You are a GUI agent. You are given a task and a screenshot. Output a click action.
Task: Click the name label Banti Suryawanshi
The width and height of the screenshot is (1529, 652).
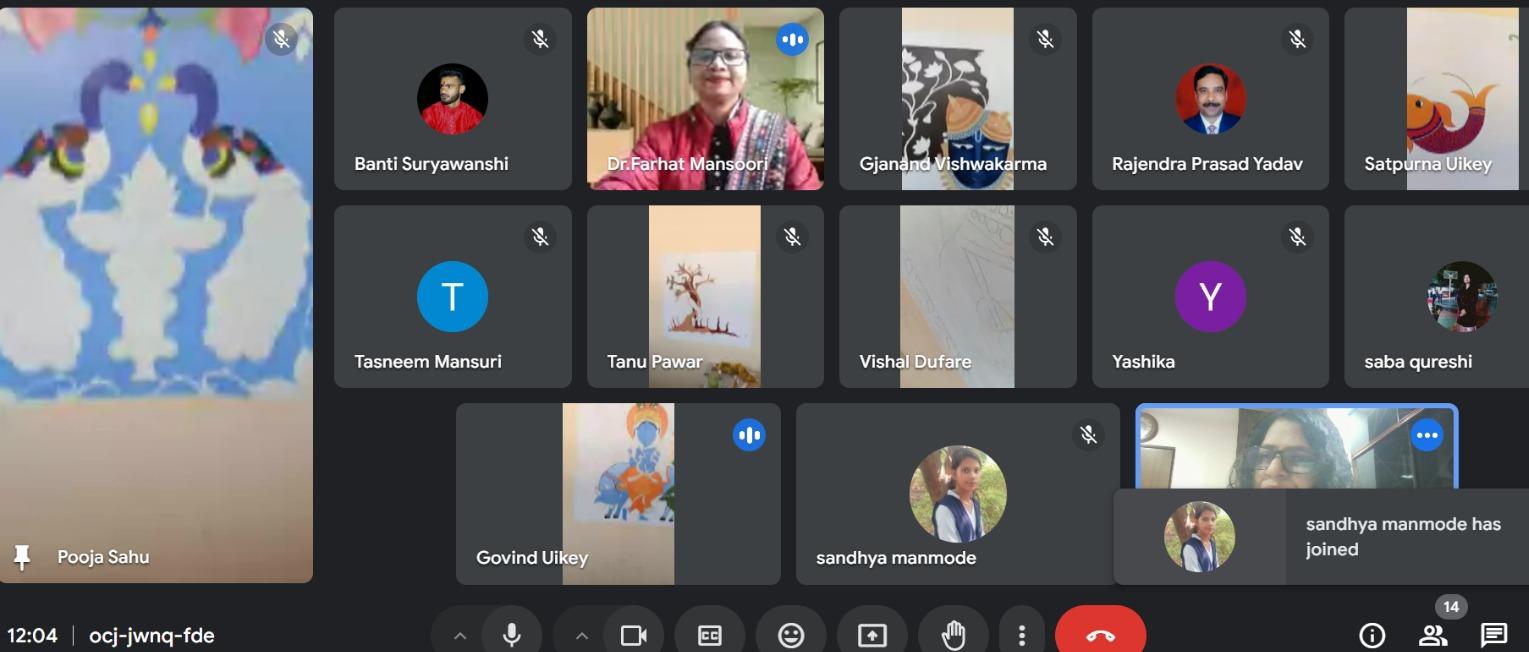tap(431, 164)
